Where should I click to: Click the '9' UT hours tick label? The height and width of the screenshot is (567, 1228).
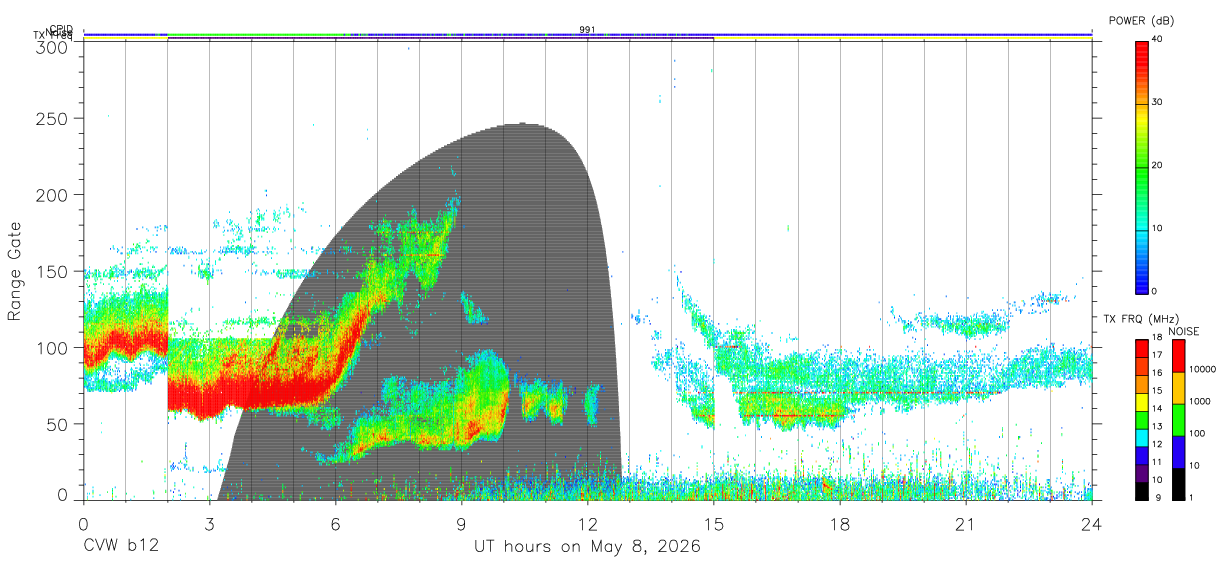tap(462, 524)
